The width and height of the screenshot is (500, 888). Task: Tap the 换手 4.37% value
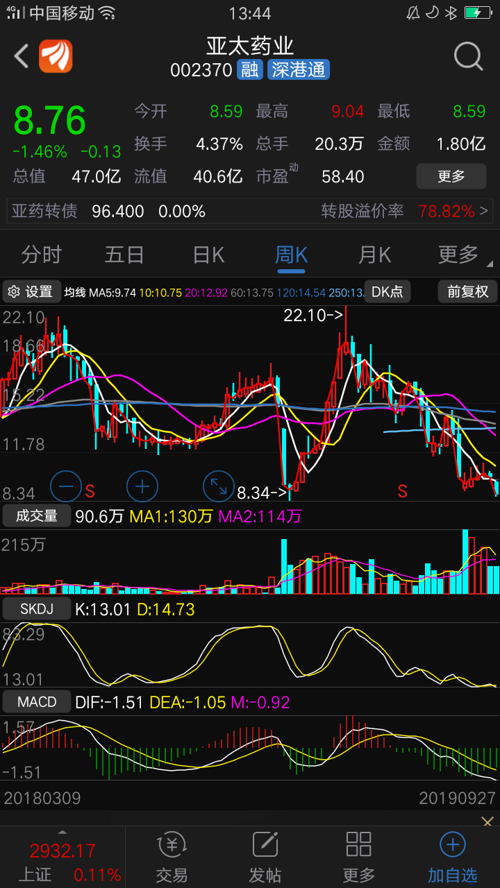[220, 144]
